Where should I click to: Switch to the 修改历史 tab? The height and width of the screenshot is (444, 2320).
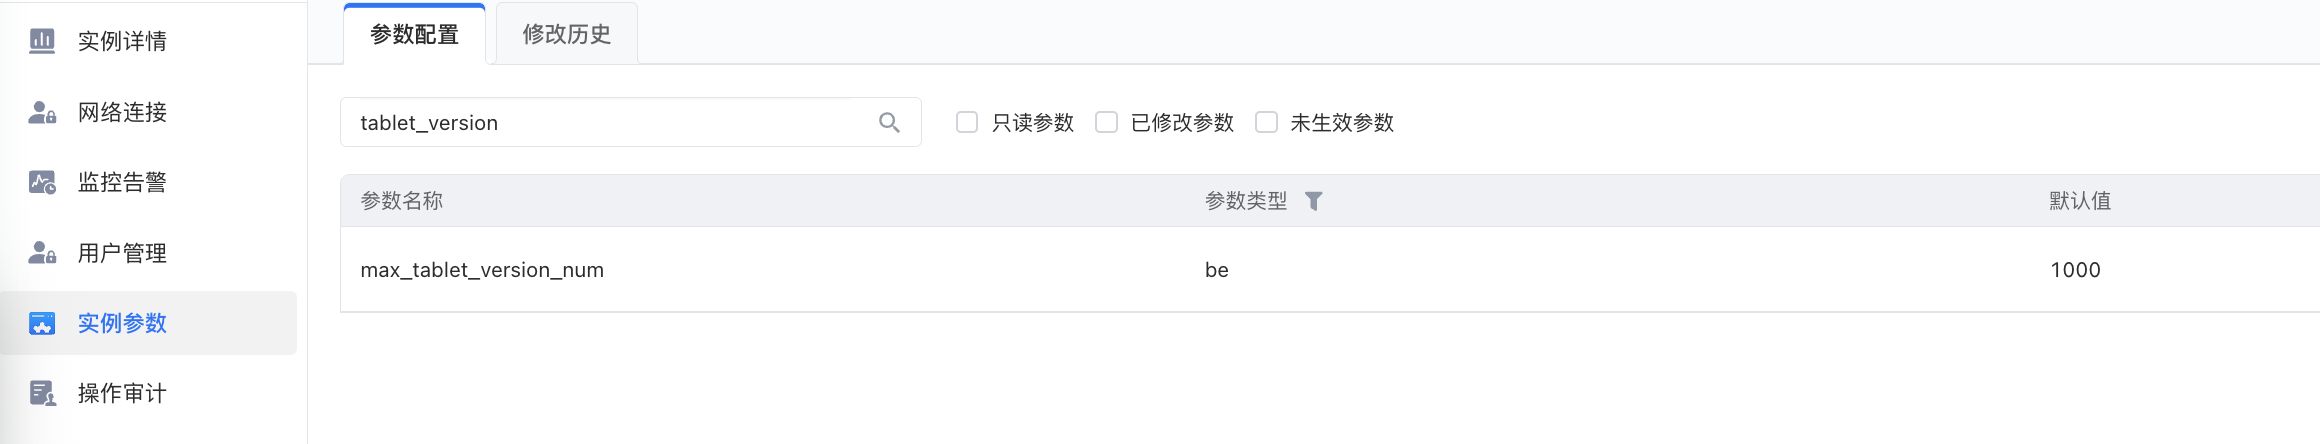(566, 34)
